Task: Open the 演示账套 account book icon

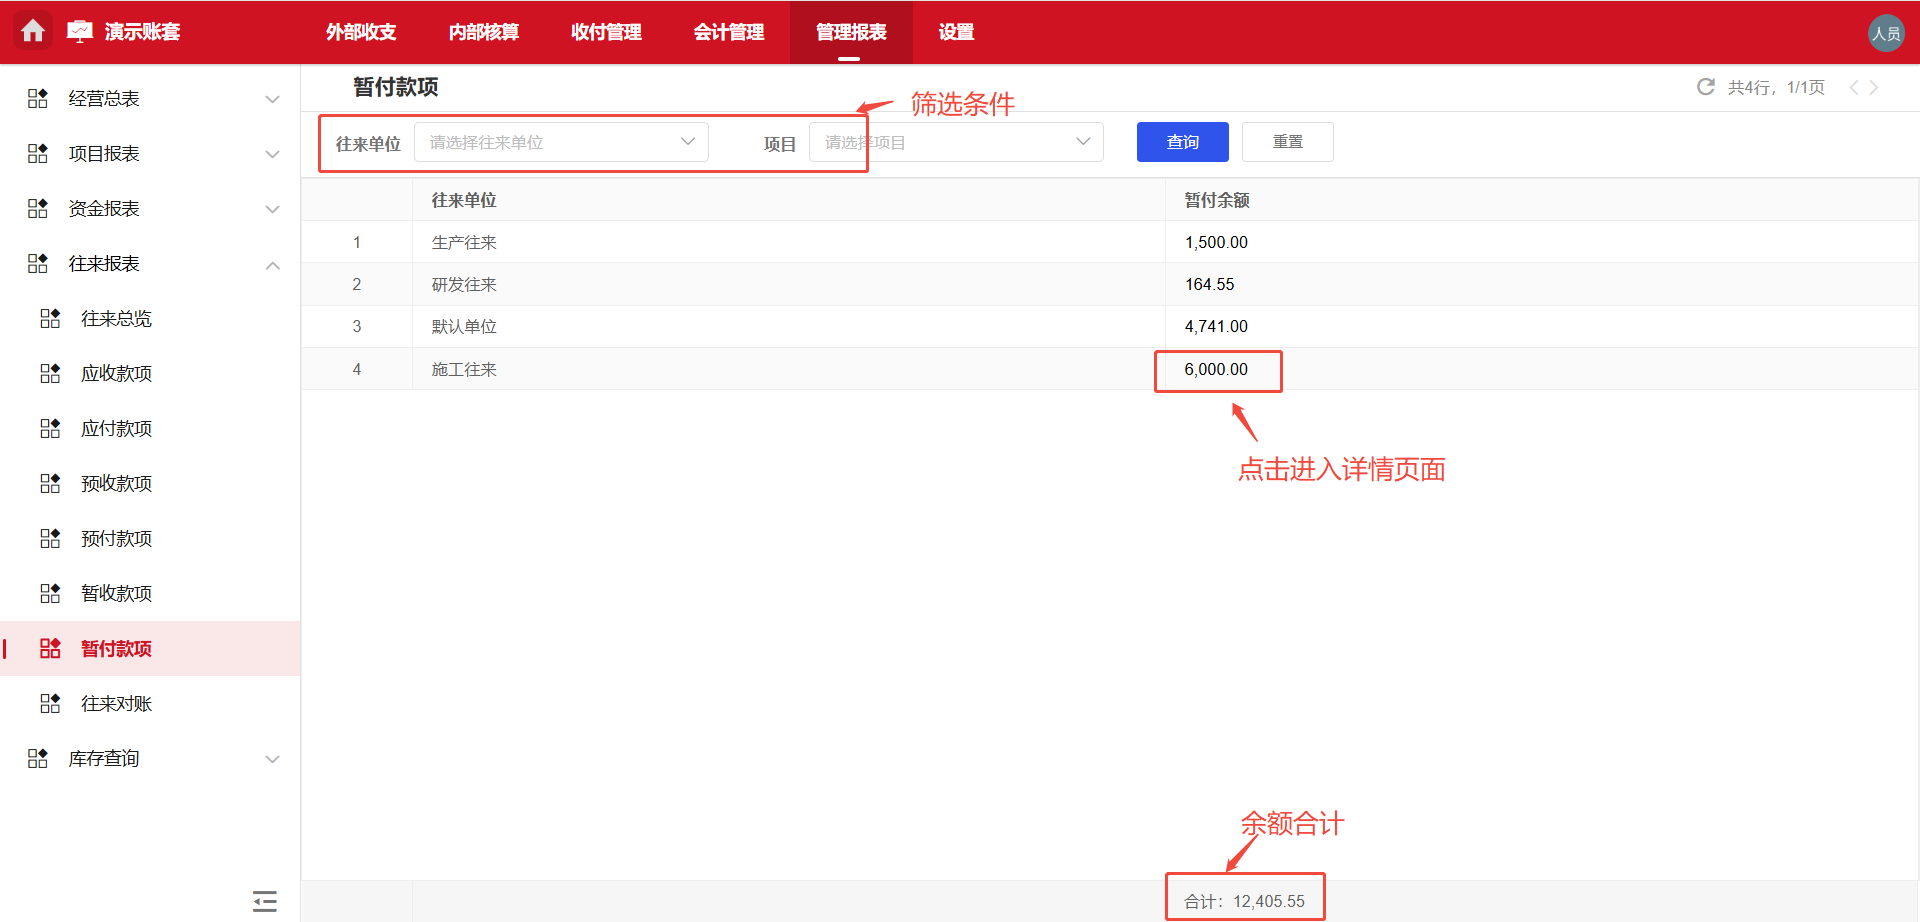Action: coord(80,30)
